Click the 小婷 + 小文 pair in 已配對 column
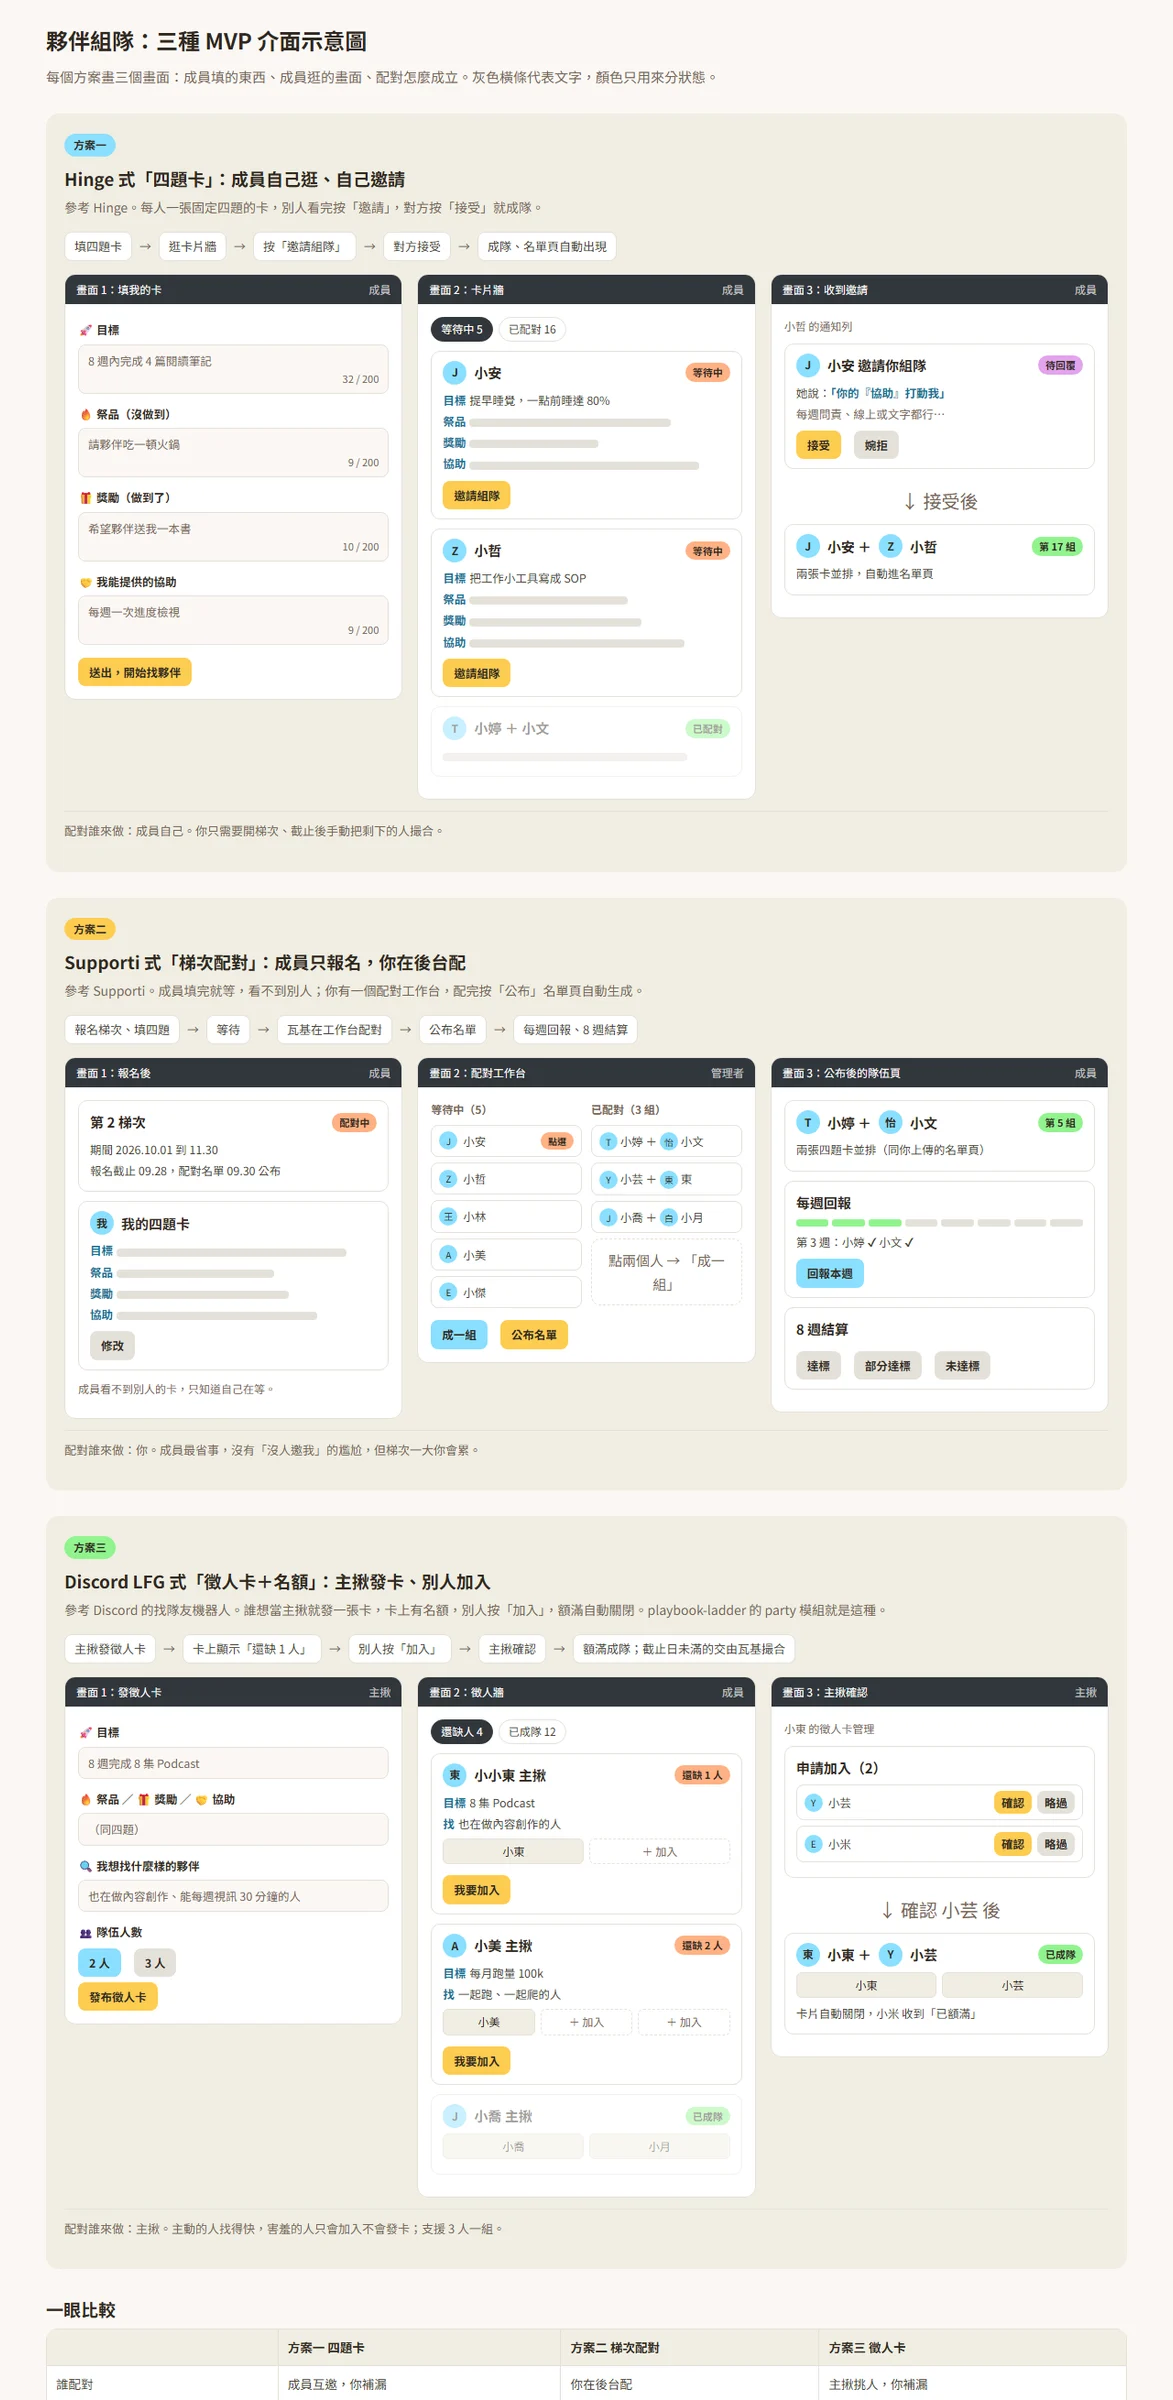1173x2400 pixels. [x=666, y=1141]
